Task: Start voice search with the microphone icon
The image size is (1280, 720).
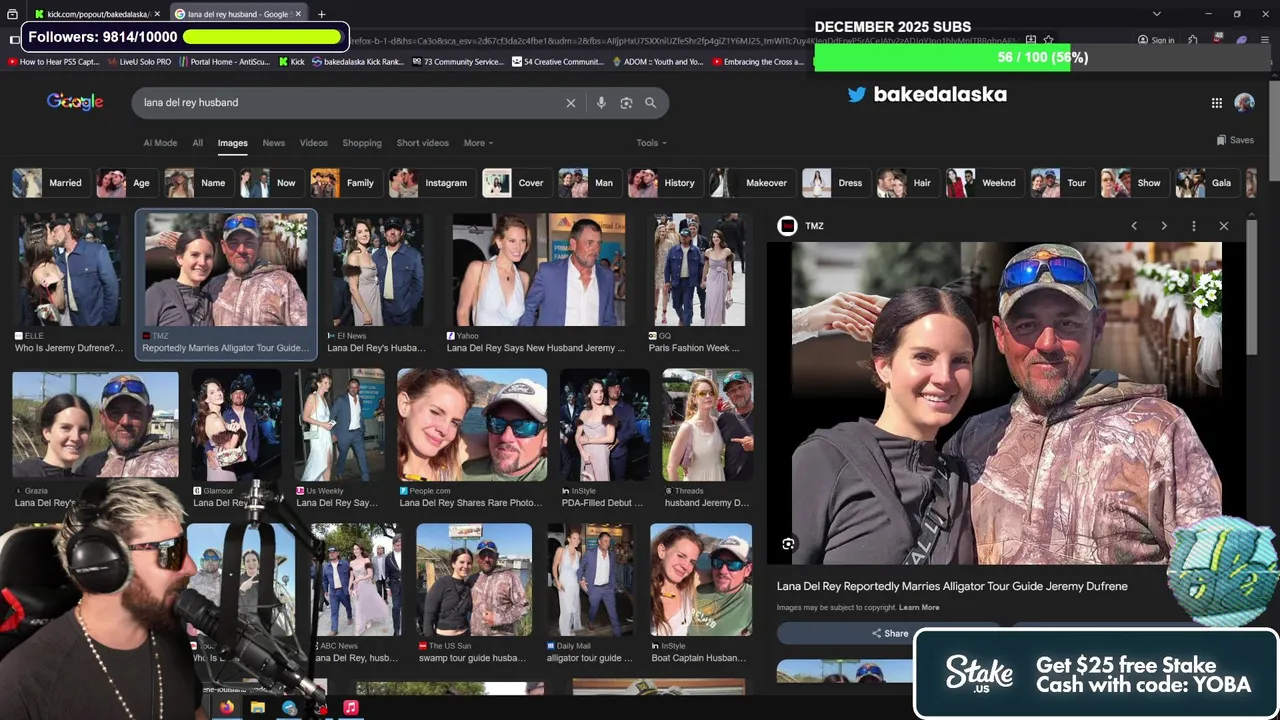Action: click(x=601, y=103)
